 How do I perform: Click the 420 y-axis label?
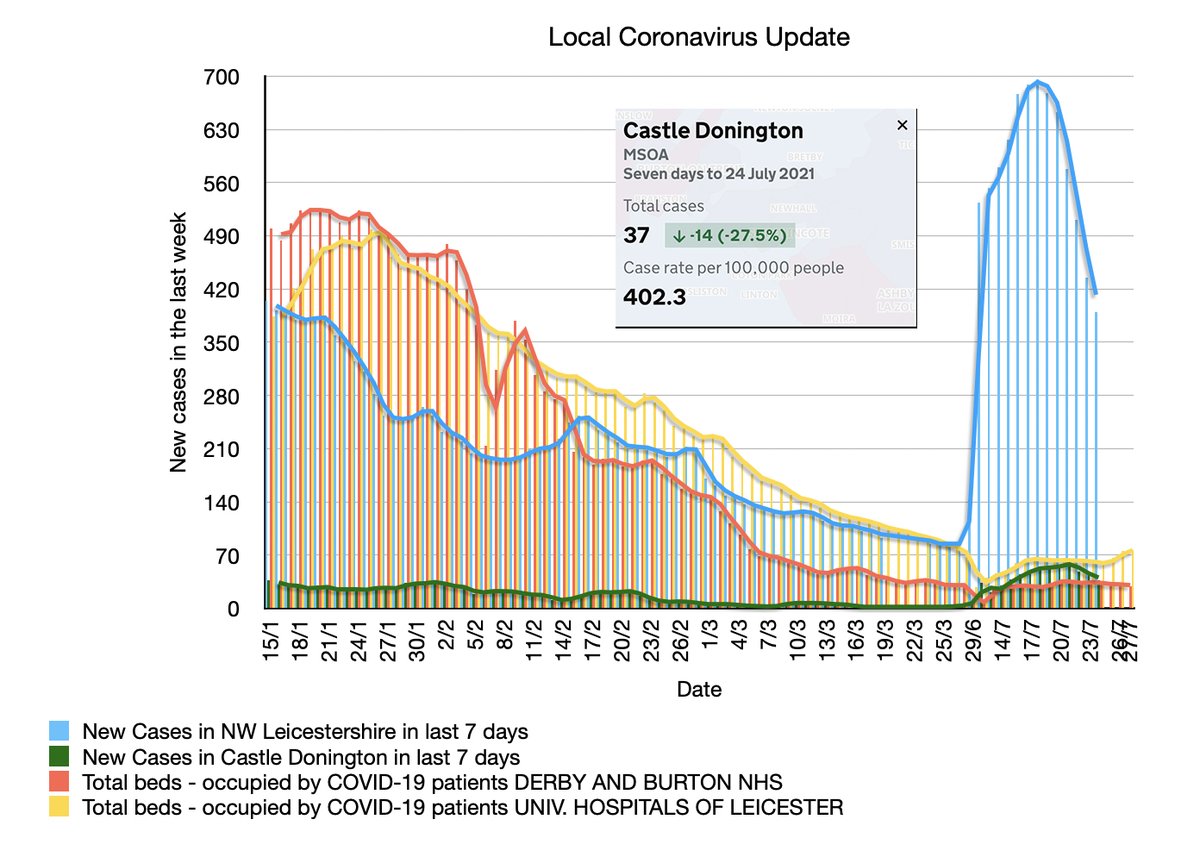tap(223, 290)
